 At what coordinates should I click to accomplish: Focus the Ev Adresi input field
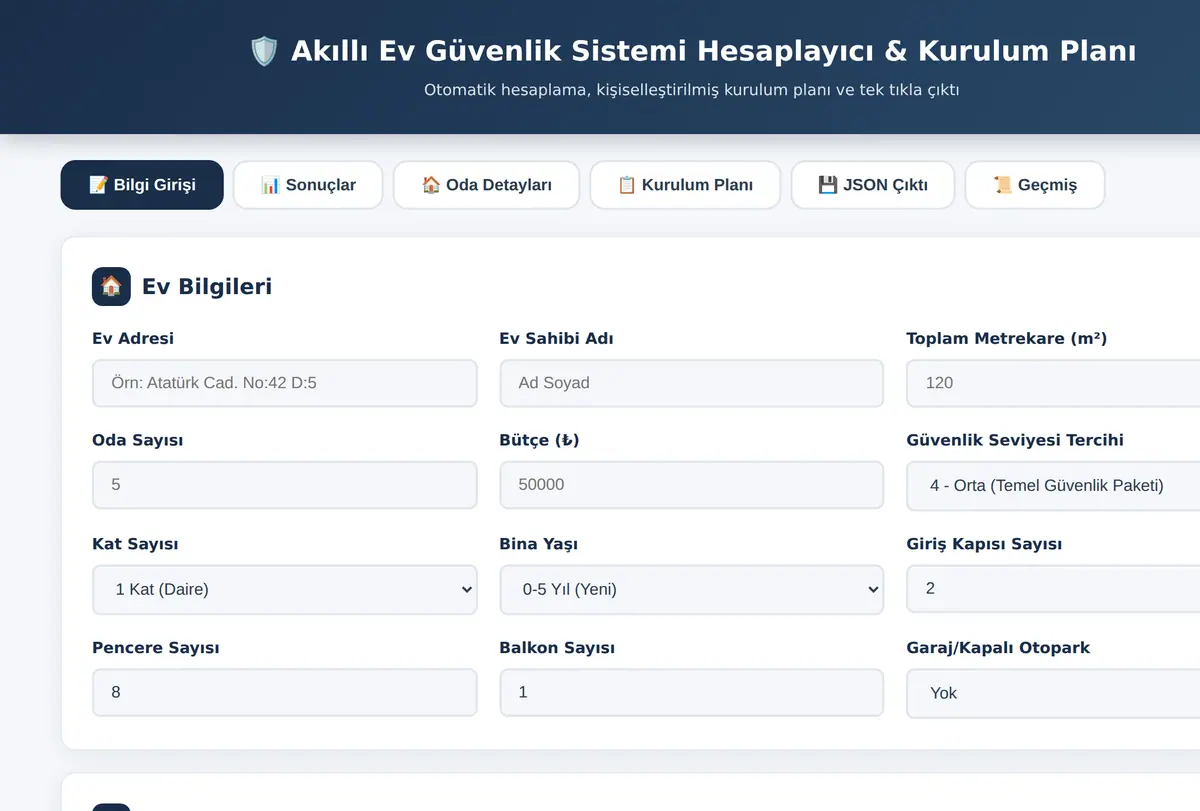point(285,383)
